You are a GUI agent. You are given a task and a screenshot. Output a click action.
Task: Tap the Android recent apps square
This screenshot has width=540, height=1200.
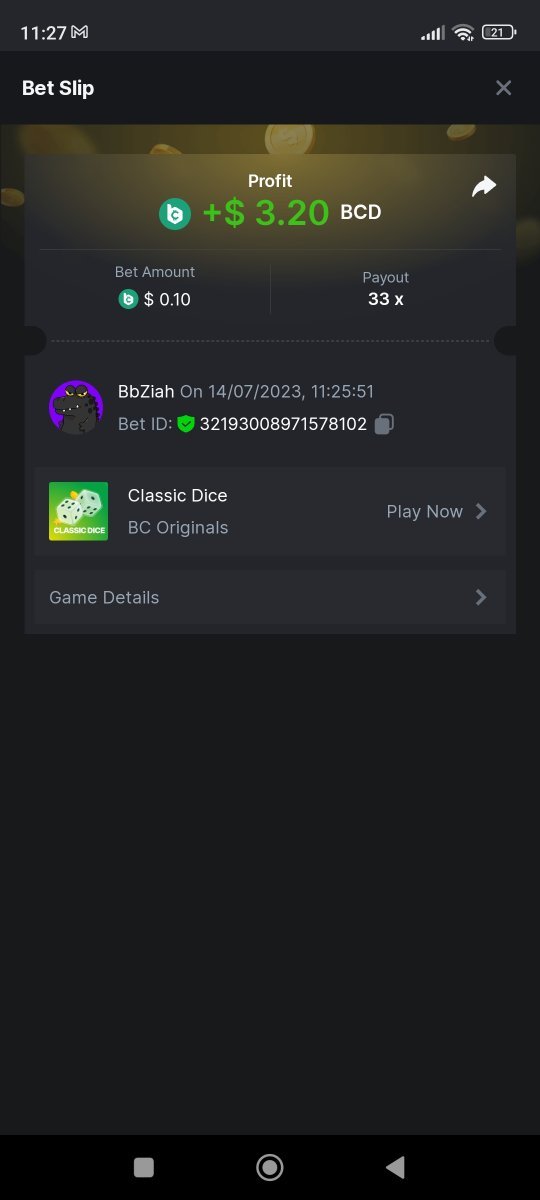[144, 1167]
